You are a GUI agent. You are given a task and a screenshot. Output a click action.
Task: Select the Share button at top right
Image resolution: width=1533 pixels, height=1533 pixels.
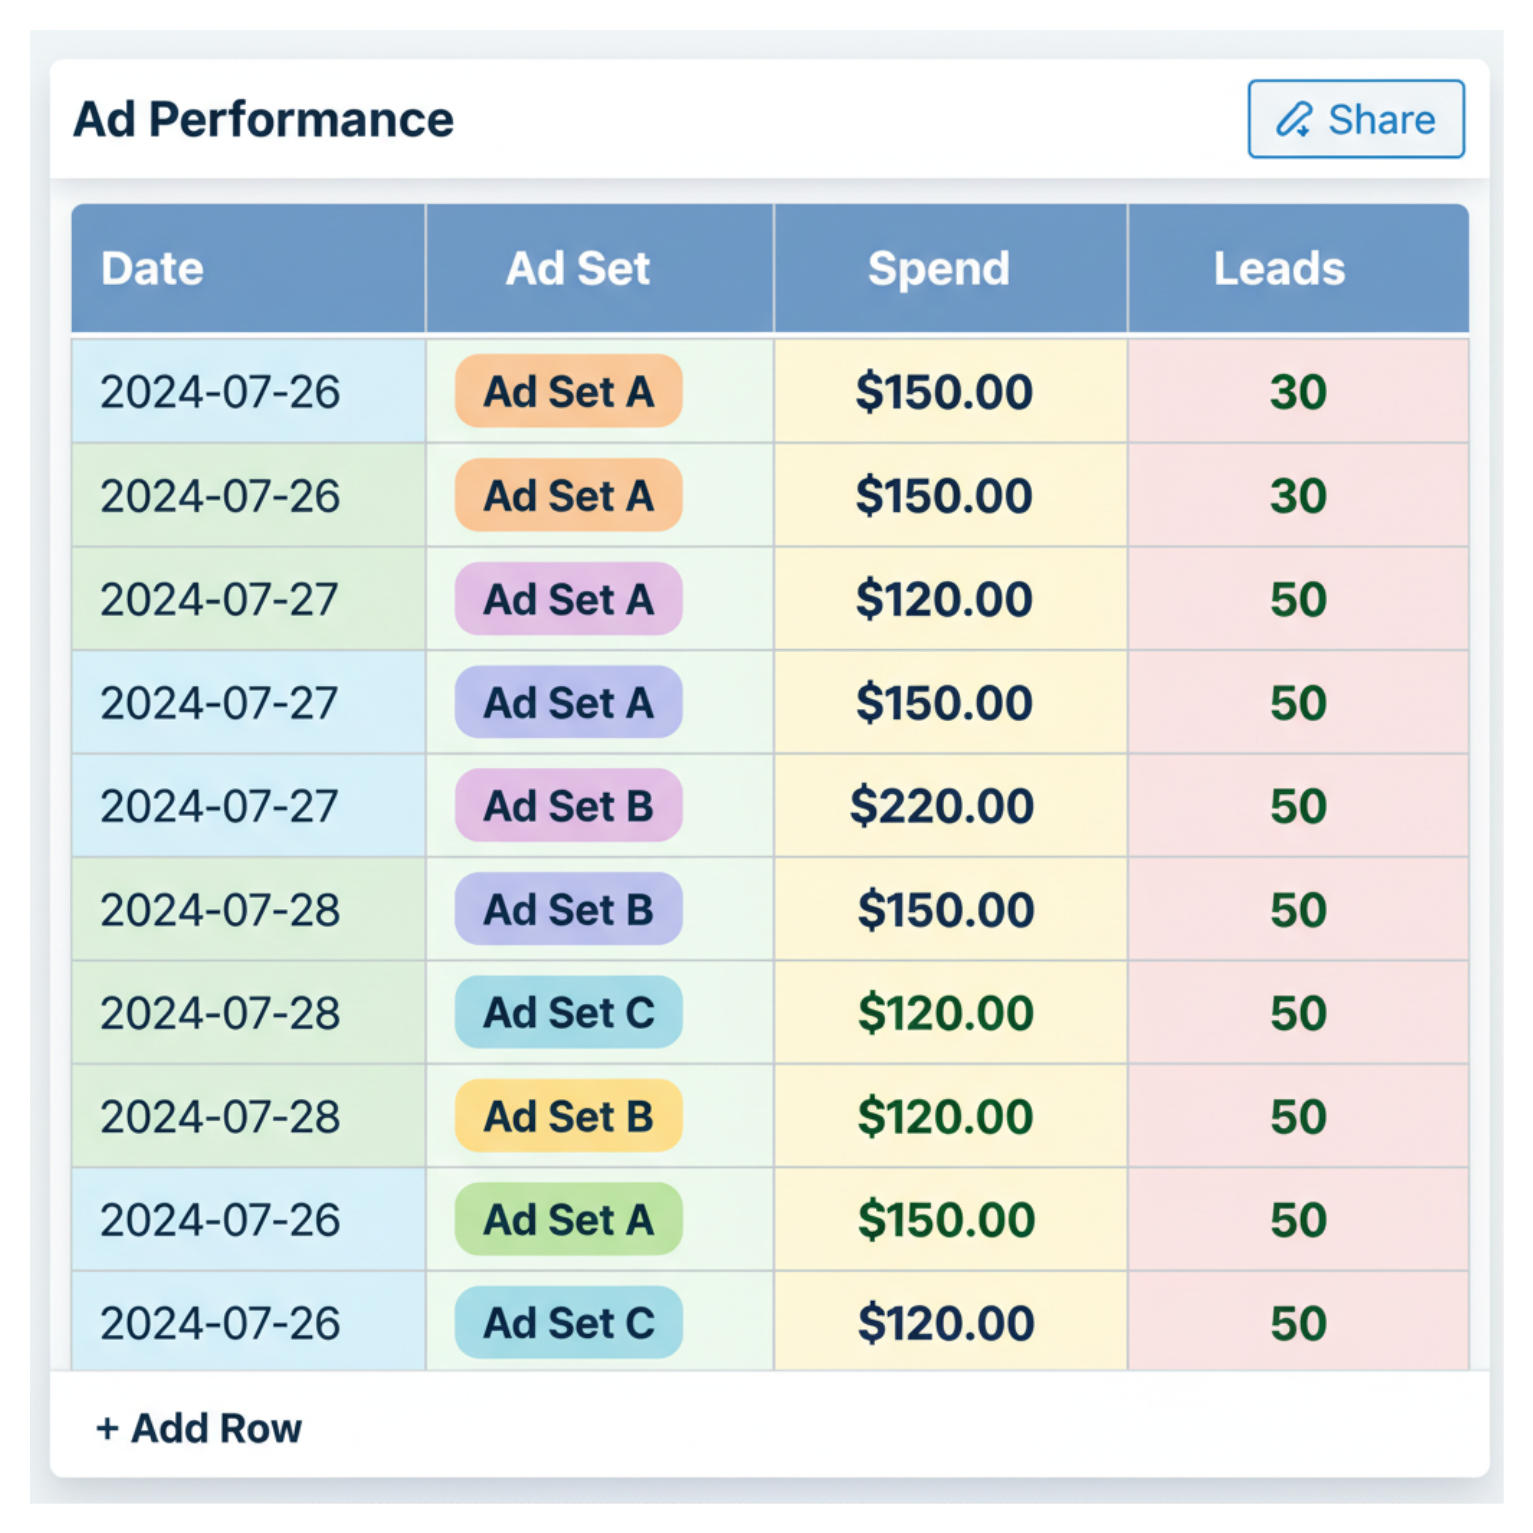(1354, 121)
